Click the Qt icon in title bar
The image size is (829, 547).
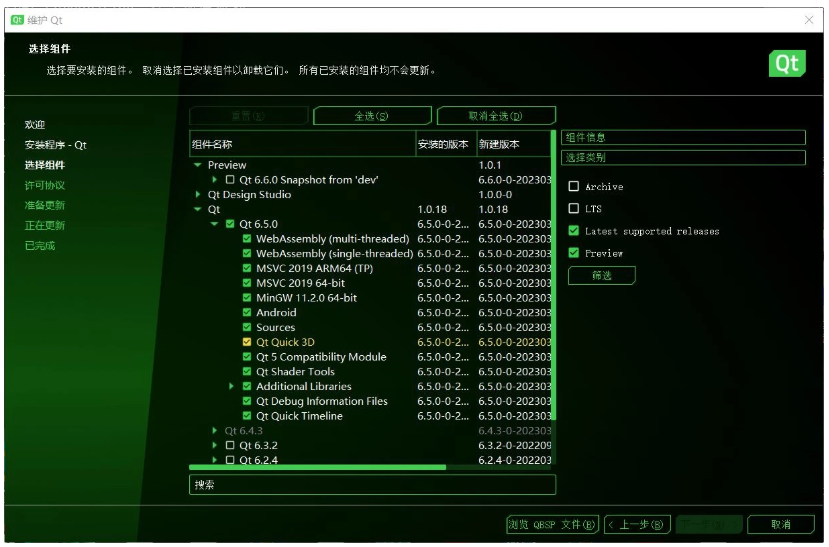point(17,20)
